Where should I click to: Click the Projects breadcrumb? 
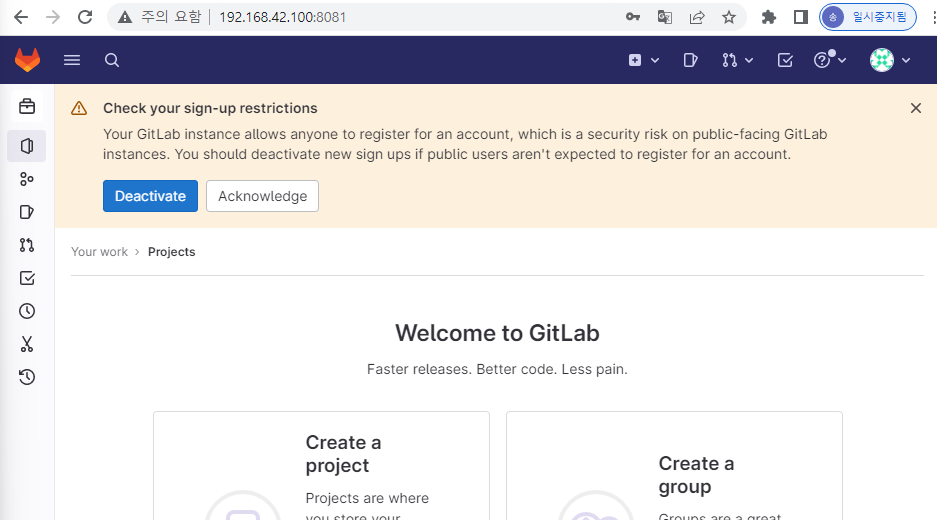[x=172, y=252]
